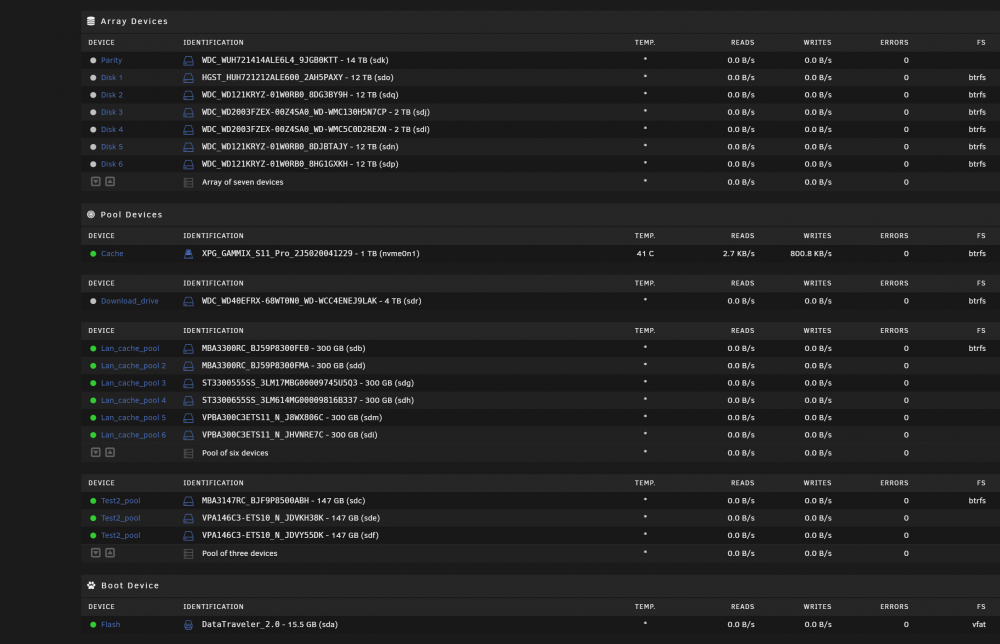Click the 41 C cache temperature value

click(x=645, y=254)
